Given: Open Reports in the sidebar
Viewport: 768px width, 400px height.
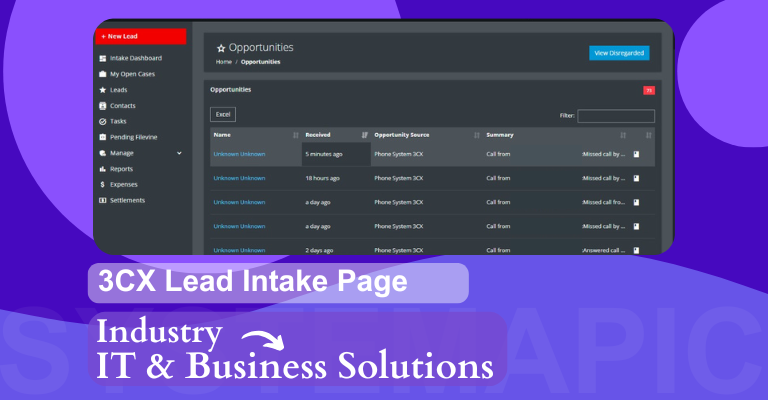Looking at the screenshot, I should pos(121,169).
